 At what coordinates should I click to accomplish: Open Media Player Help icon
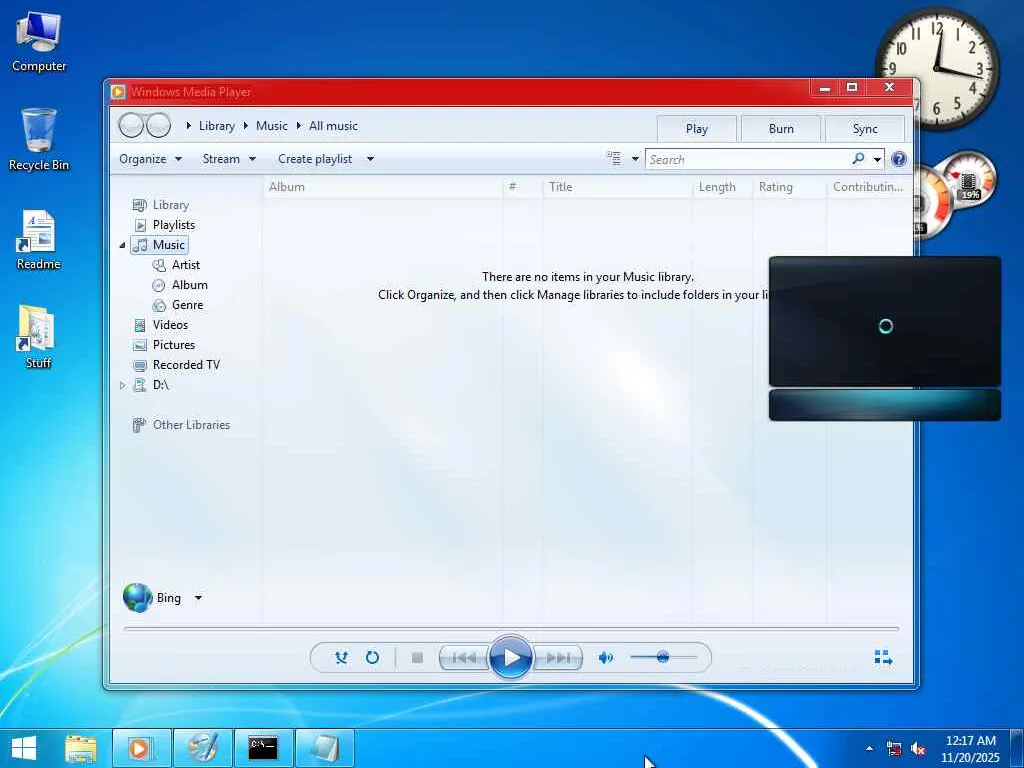pyautogui.click(x=899, y=159)
